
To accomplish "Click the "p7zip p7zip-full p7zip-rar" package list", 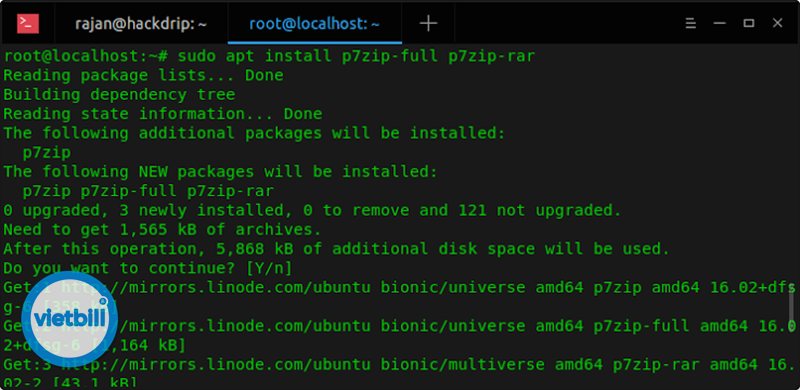I will point(148,191).
